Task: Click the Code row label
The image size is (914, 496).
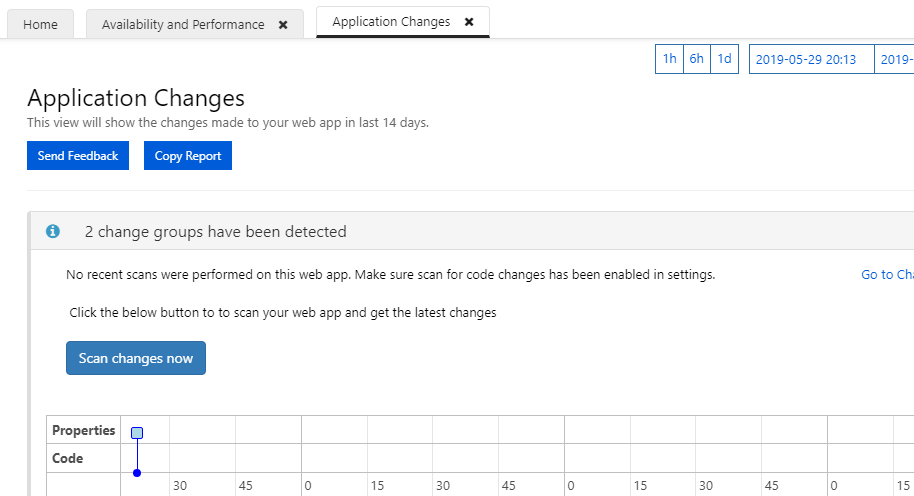Action: tap(69, 458)
